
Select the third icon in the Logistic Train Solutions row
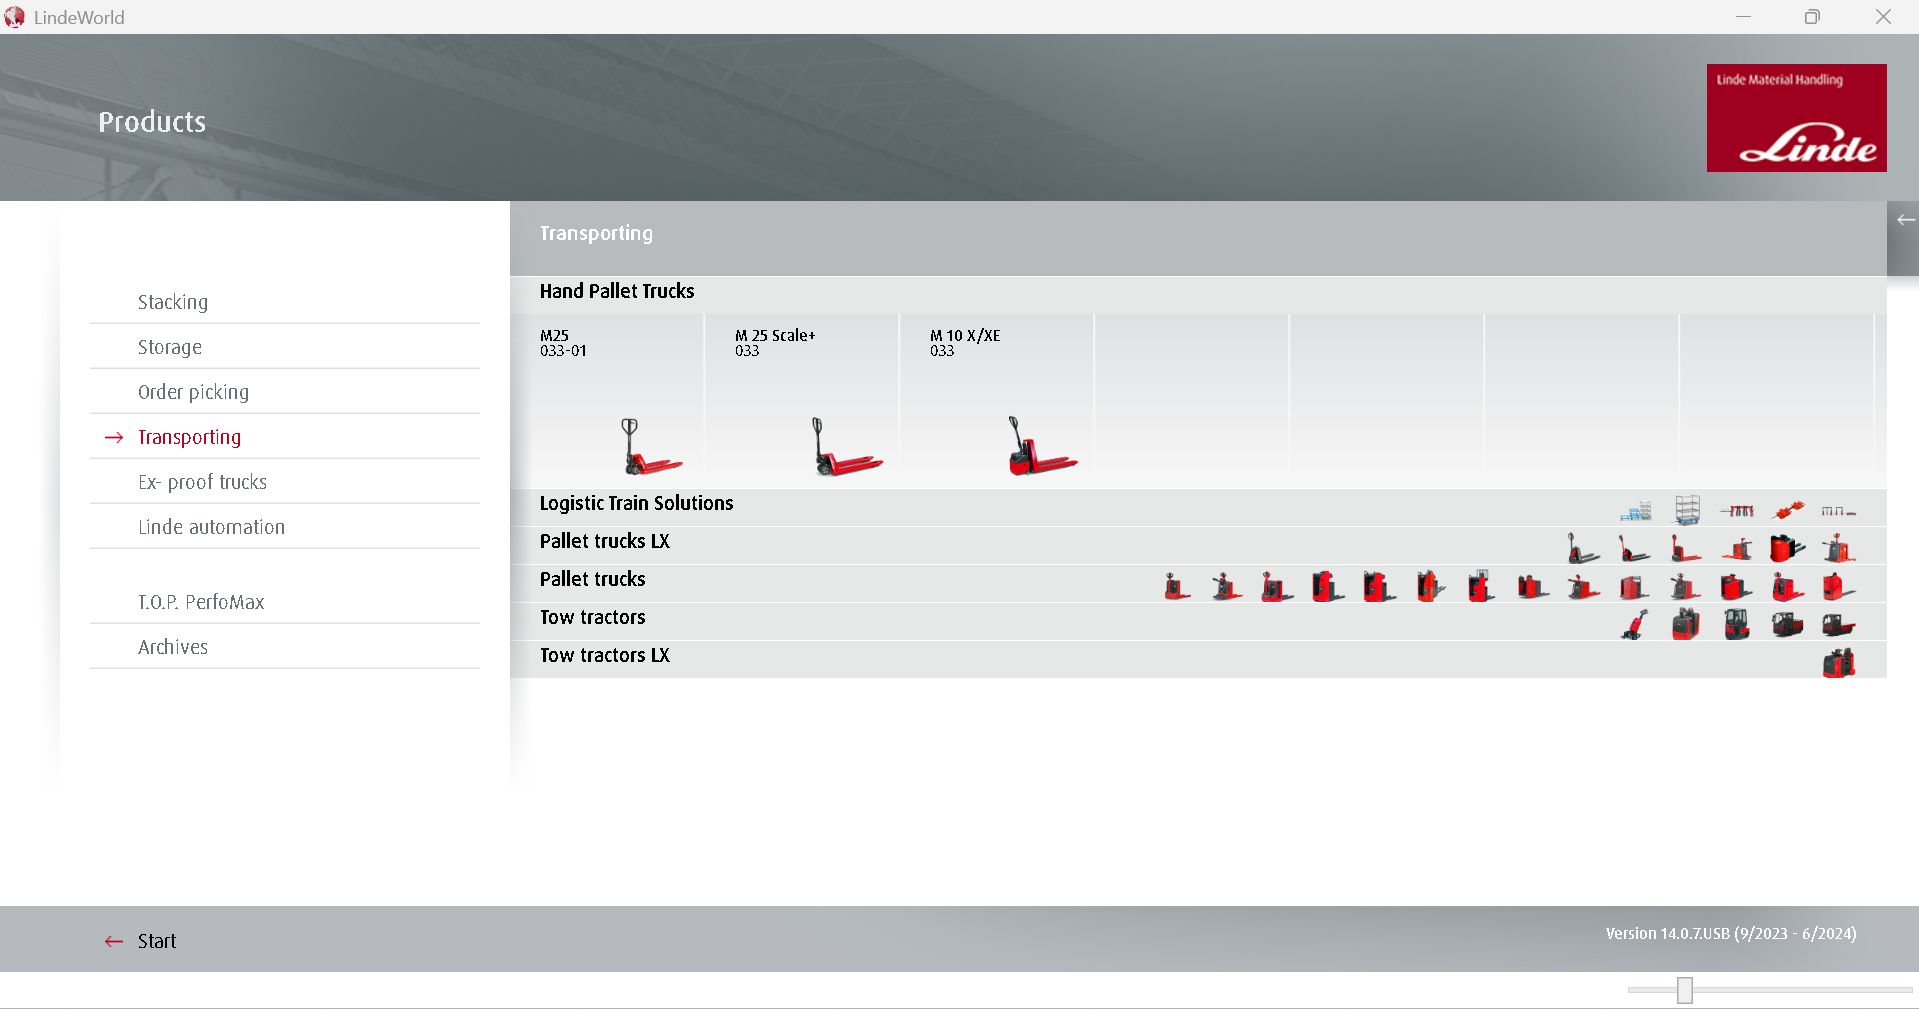[x=1737, y=511]
